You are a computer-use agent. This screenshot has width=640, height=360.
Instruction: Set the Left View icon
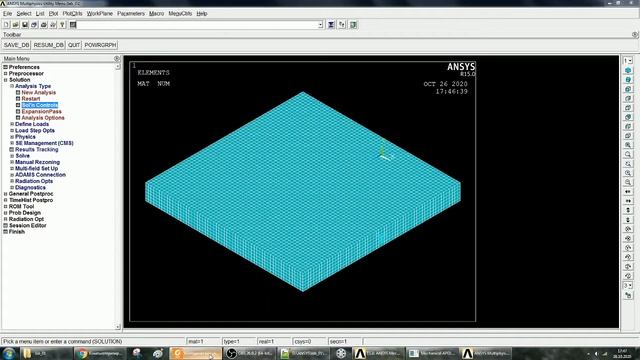tap(628, 127)
